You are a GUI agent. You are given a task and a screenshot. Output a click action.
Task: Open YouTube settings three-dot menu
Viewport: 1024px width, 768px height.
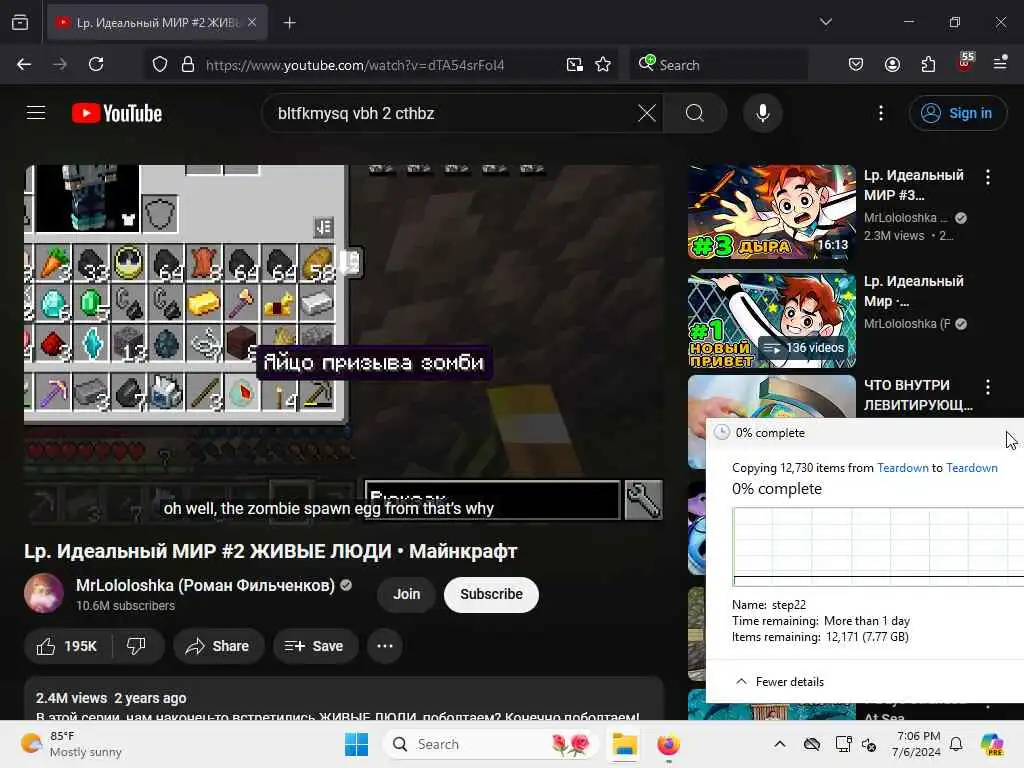pos(881,113)
